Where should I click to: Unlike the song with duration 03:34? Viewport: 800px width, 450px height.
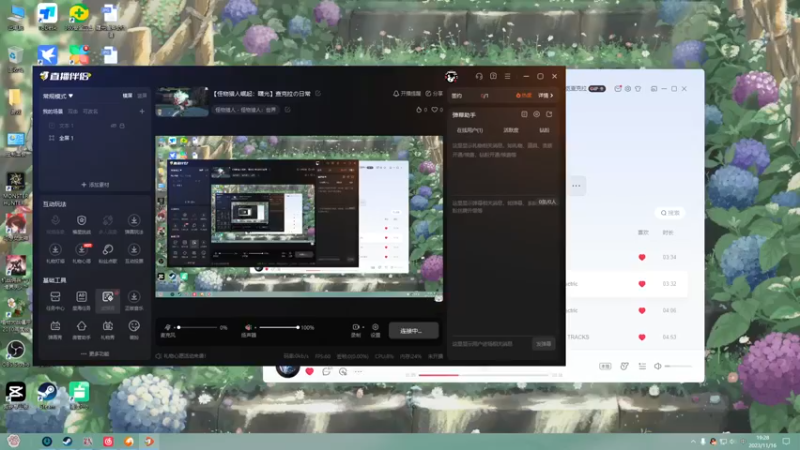coord(642,257)
